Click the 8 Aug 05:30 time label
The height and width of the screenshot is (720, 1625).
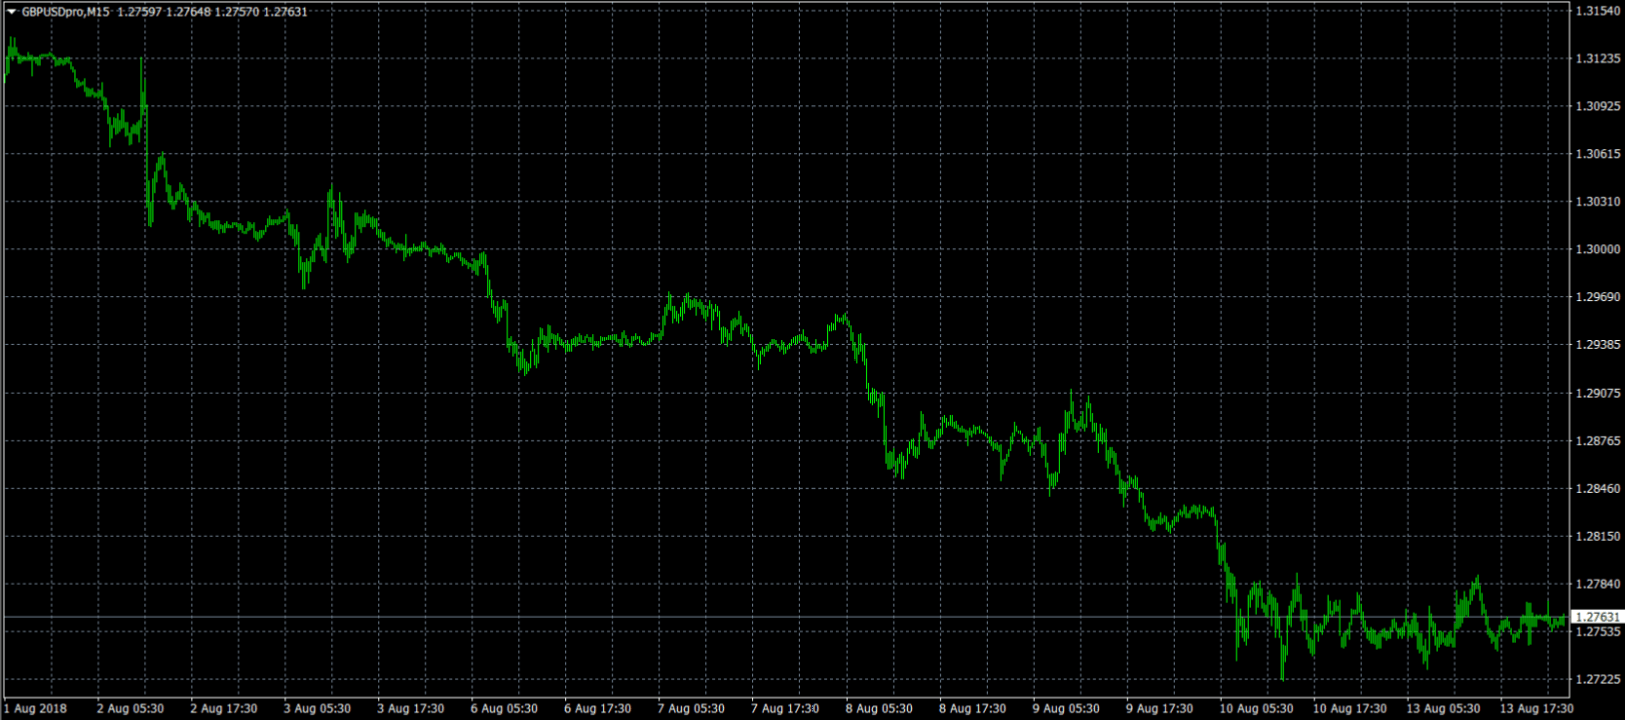[879, 709]
